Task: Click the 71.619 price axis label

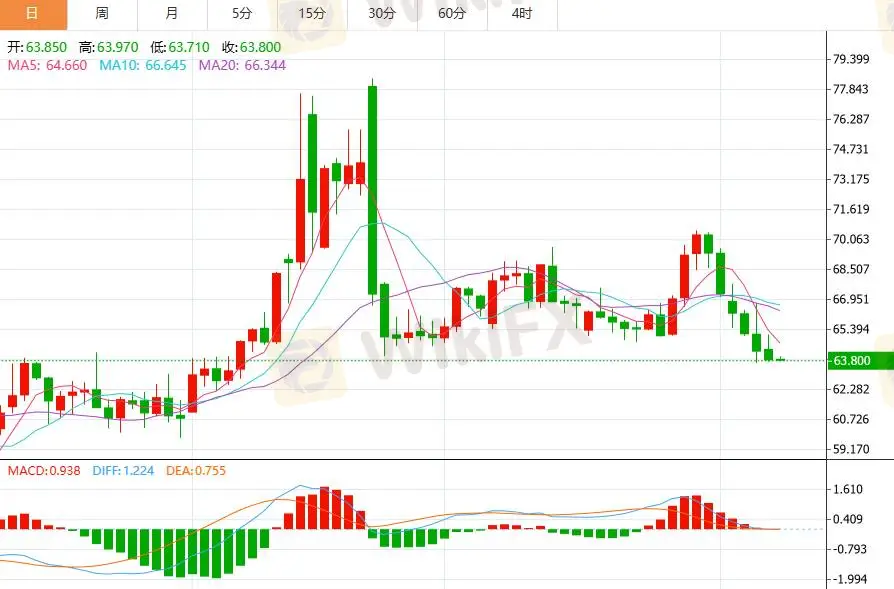Action: coord(851,209)
